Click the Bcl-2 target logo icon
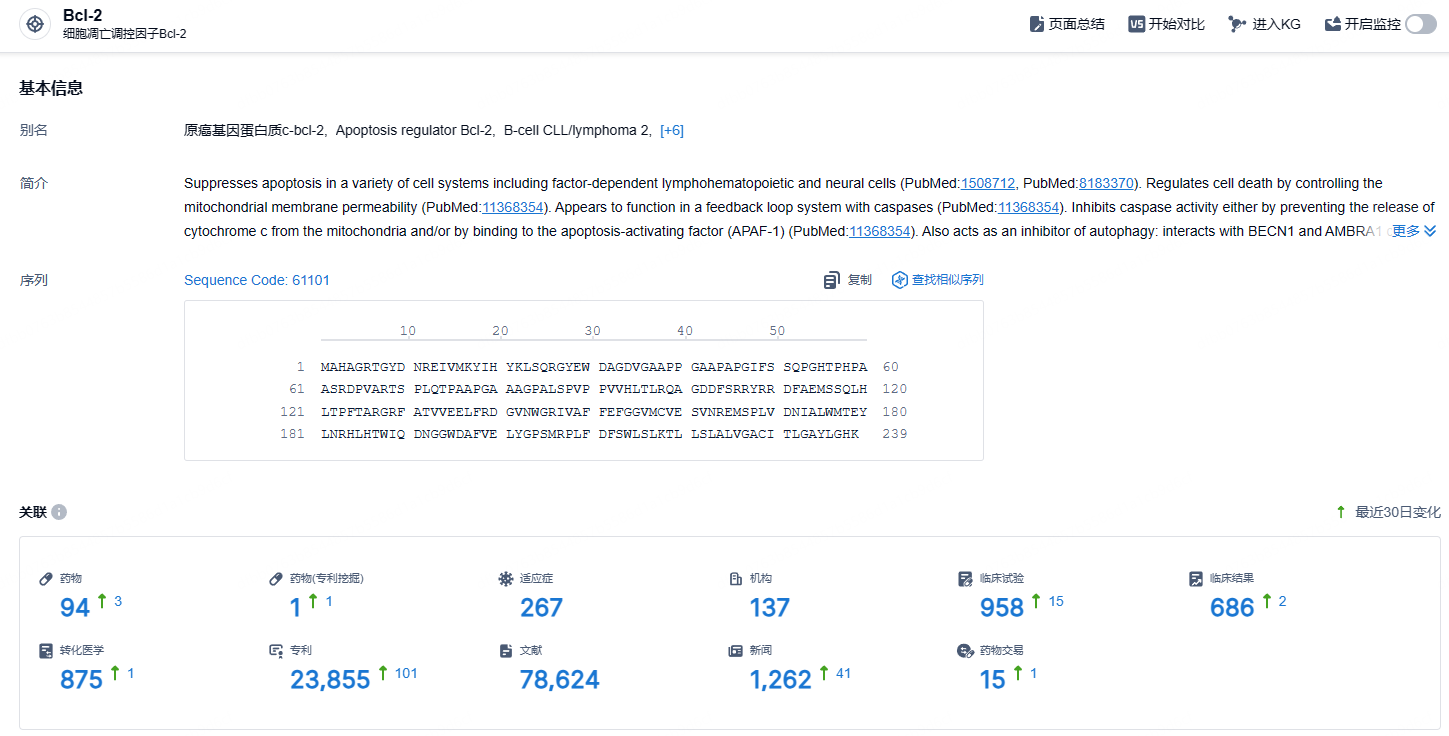The image size is (1449, 736). [x=35, y=24]
